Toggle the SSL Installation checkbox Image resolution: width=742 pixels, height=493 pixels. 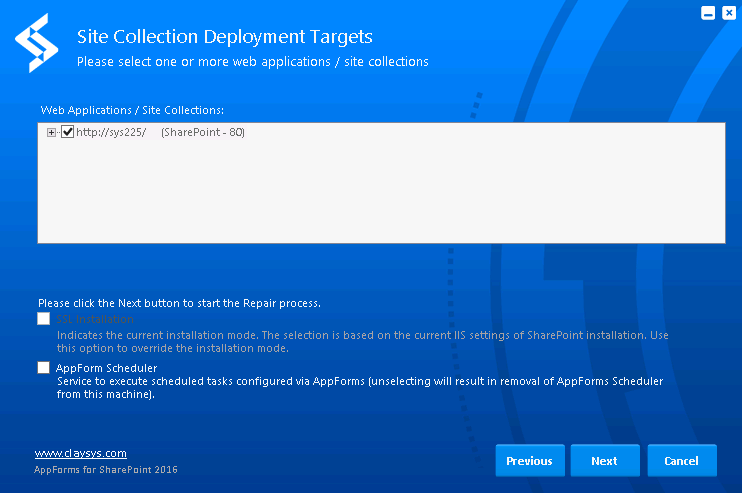coord(44,319)
